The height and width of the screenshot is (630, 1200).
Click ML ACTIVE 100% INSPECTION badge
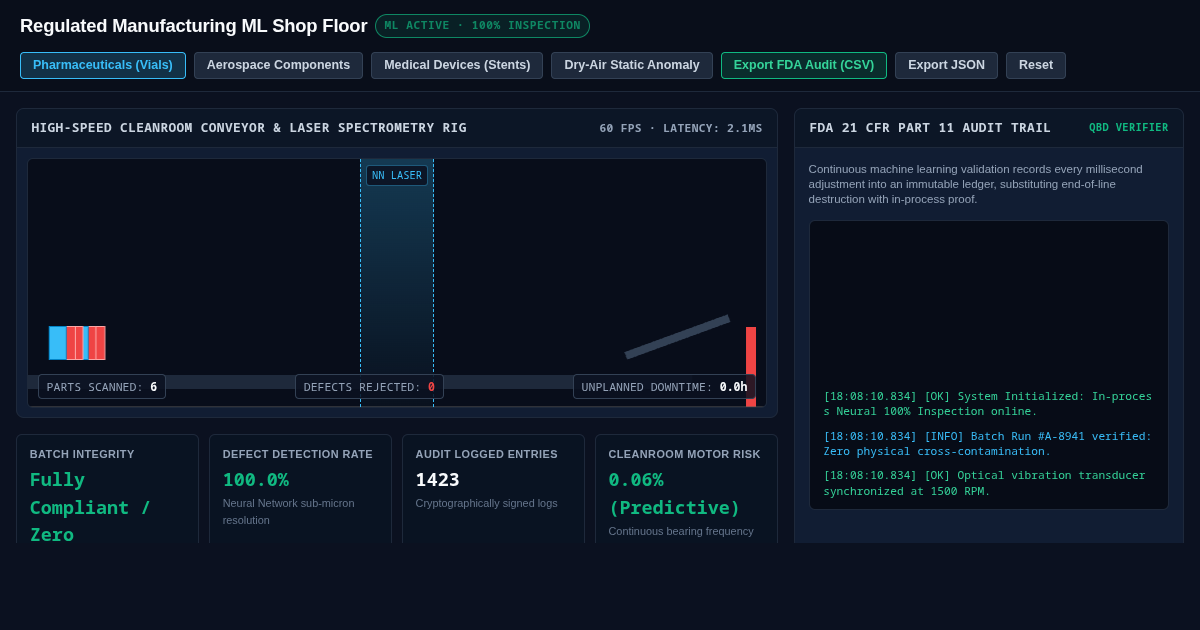pyautogui.click(x=482, y=26)
